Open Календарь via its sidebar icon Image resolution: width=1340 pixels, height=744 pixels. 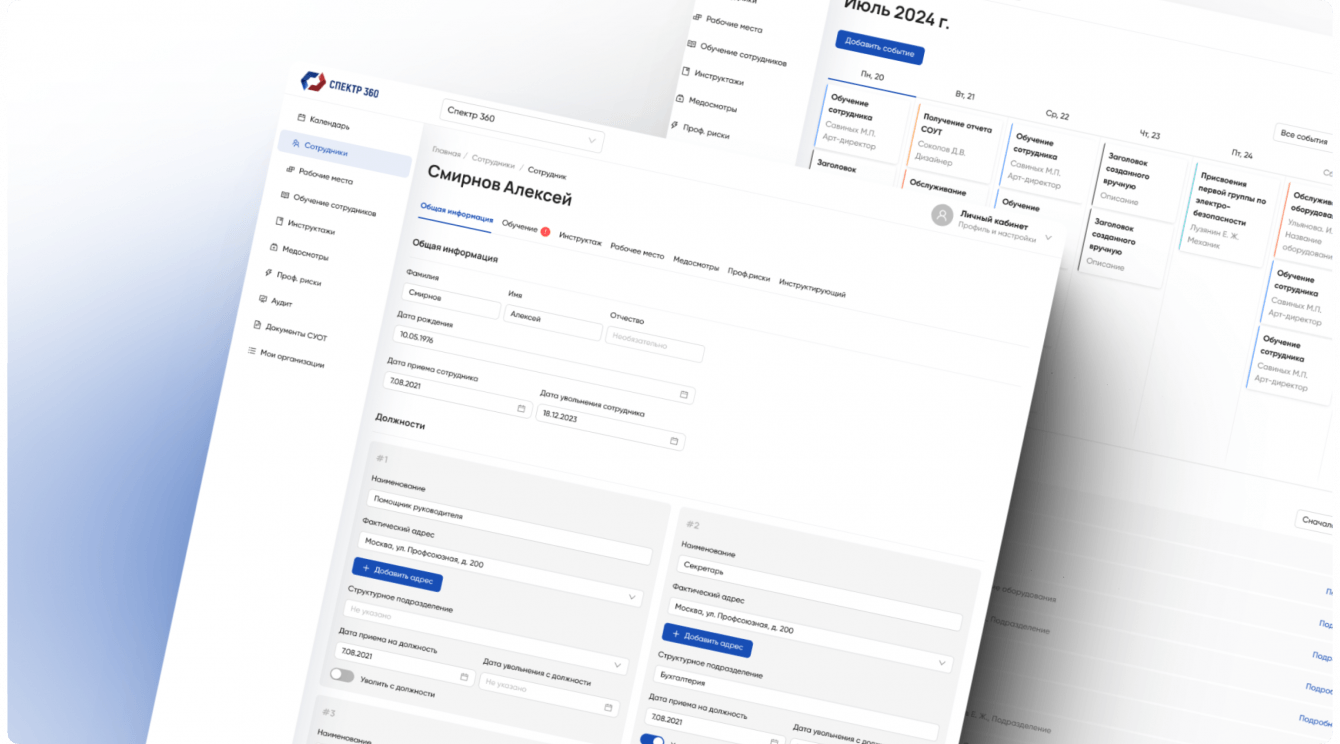tap(301, 118)
